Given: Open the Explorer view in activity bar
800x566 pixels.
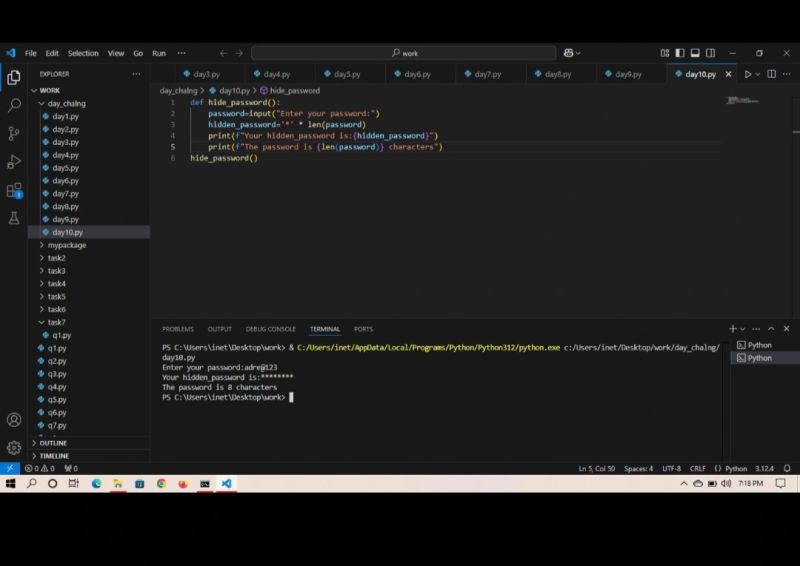Looking at the screenshot, I should click(x=14, y=77).
